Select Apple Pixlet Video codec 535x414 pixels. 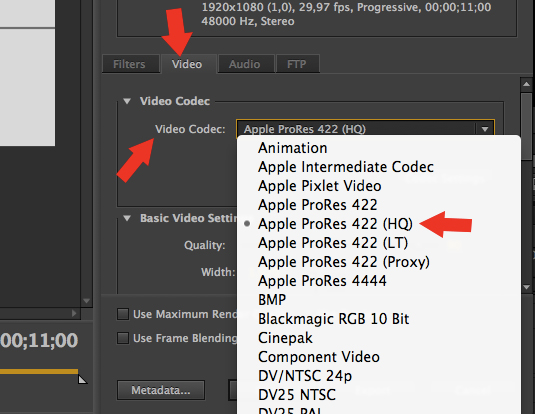tap(379, 186)
